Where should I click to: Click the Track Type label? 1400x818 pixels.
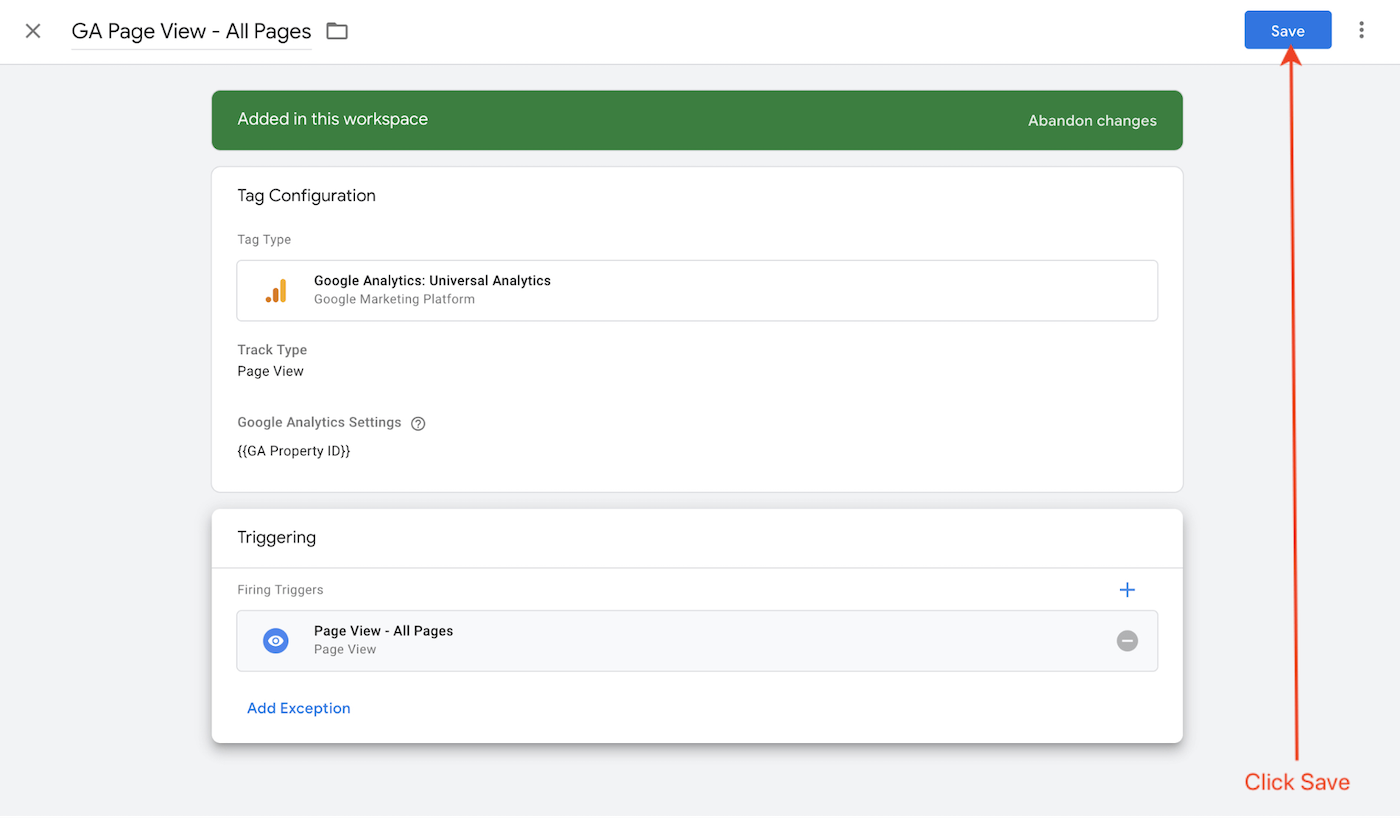tap(272, 350)
